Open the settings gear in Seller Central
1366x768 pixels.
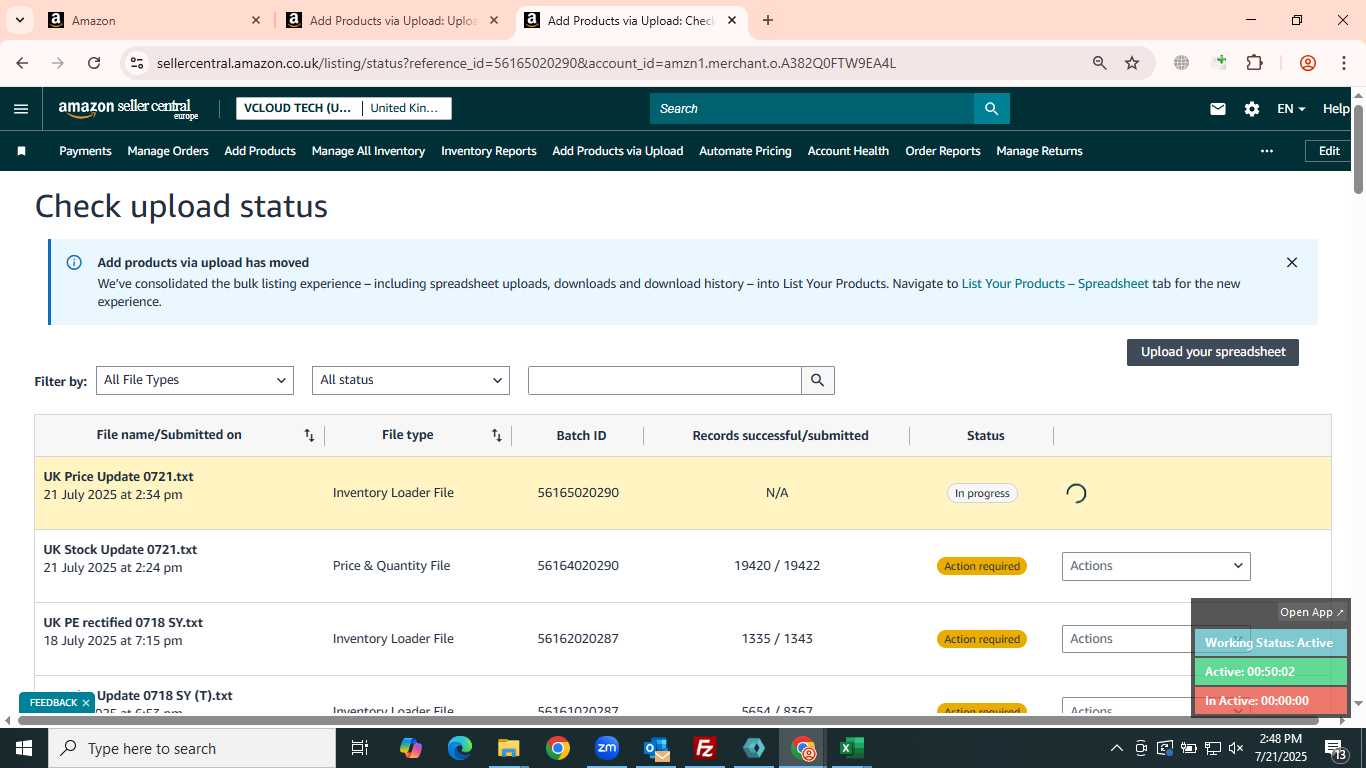(x=1251, y=109)
